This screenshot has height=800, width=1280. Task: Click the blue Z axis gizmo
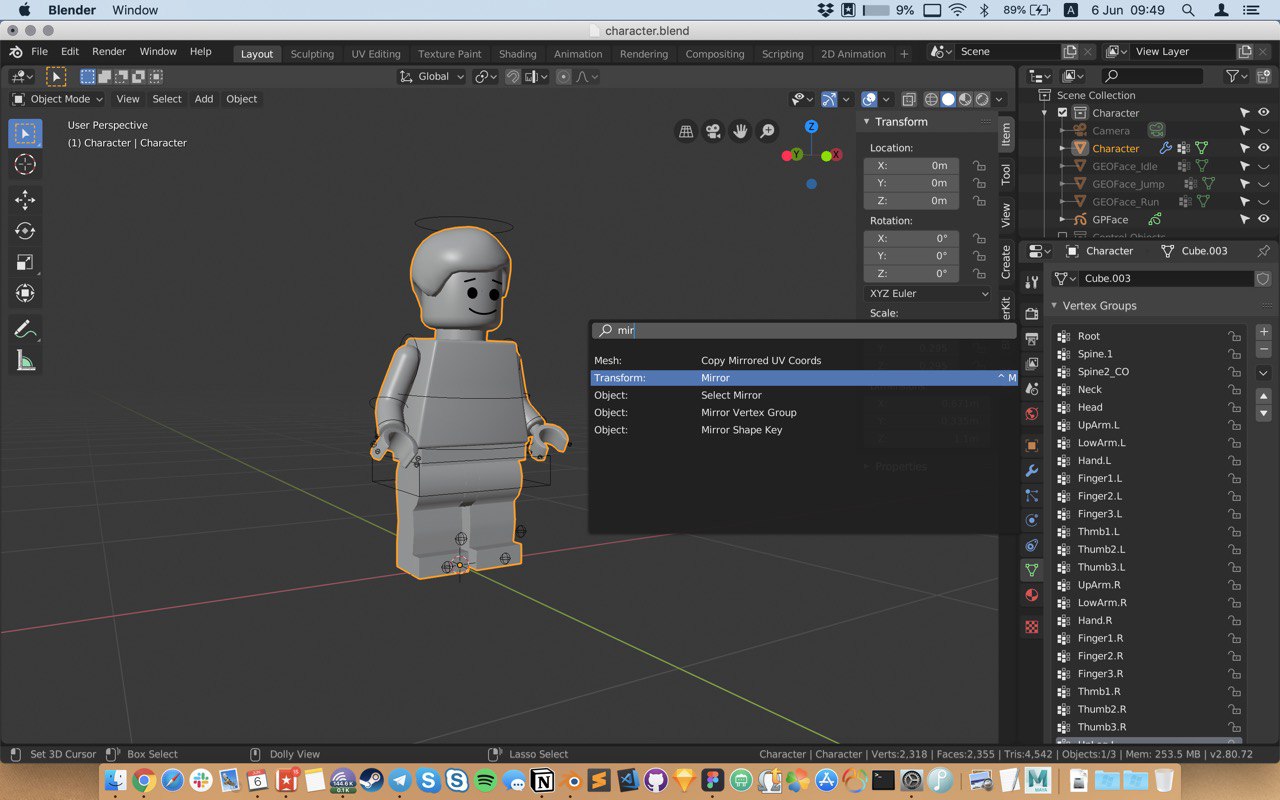(x=811, y=127)
